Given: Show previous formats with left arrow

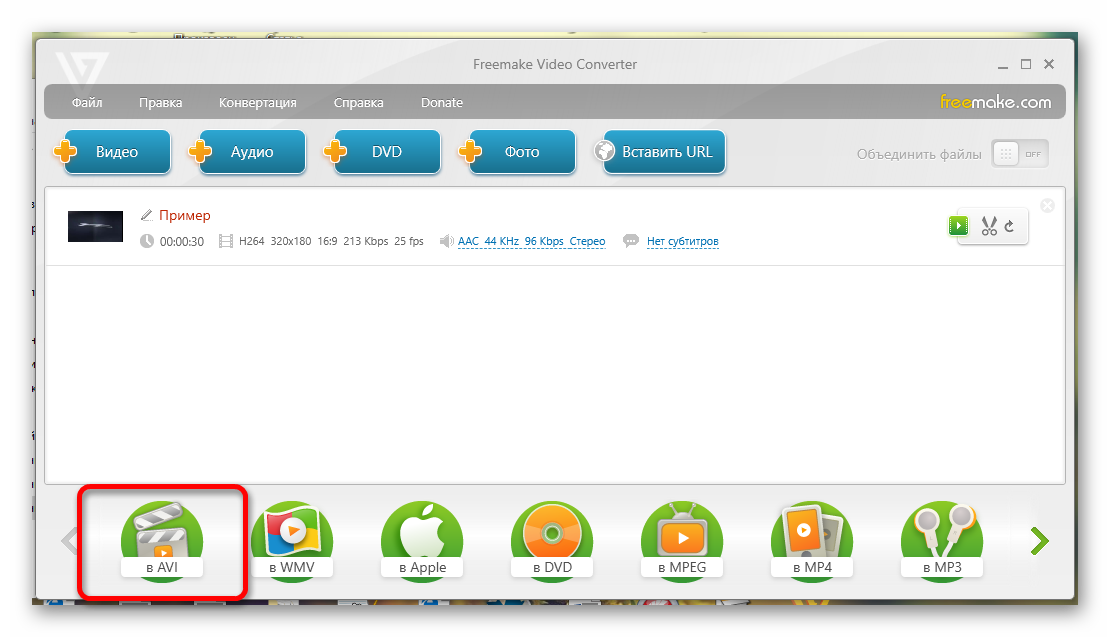Looking at the screenshot, I should coord(69,541).
